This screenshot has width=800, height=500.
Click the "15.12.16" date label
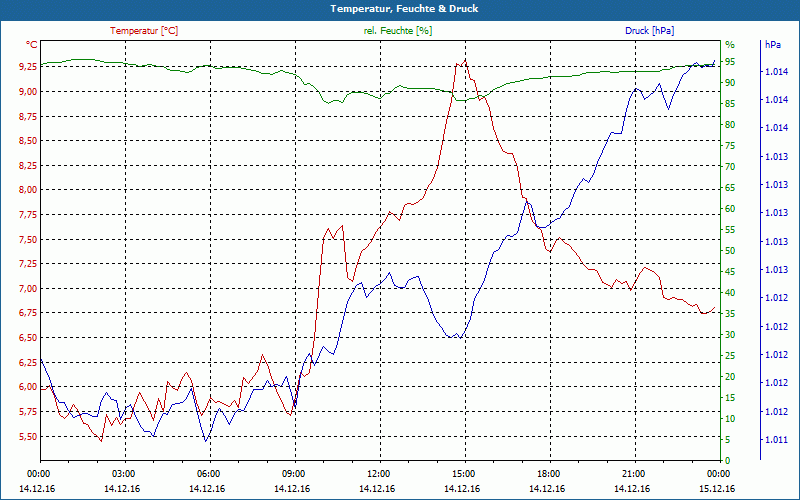(x=717, y=488)
